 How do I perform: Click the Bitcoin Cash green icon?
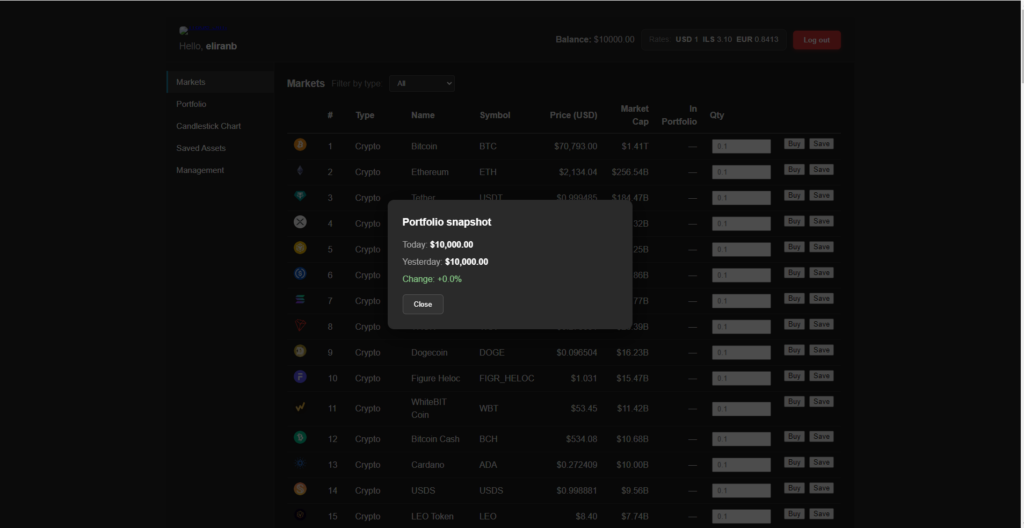click(300, 438)
